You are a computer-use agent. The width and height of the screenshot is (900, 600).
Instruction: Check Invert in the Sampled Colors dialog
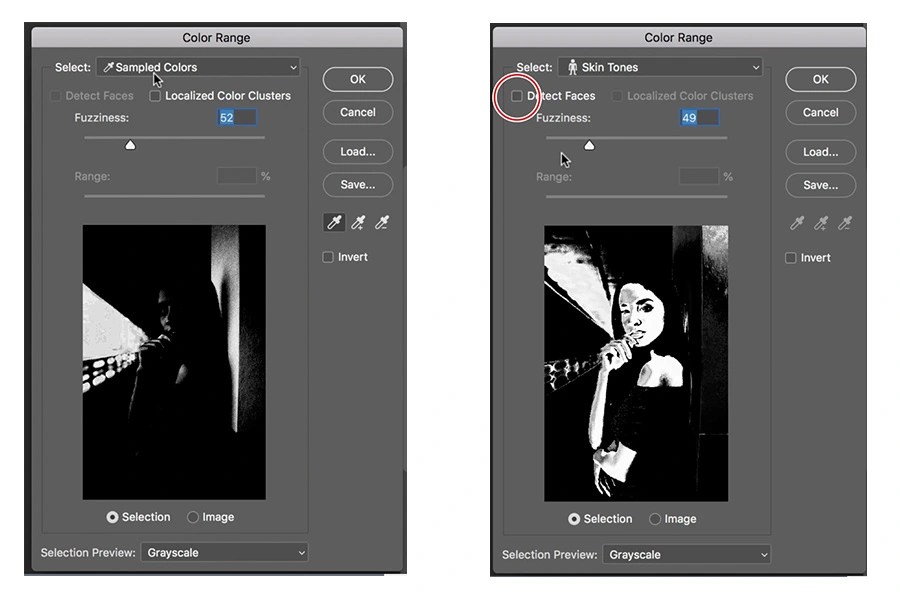[328, 257]
